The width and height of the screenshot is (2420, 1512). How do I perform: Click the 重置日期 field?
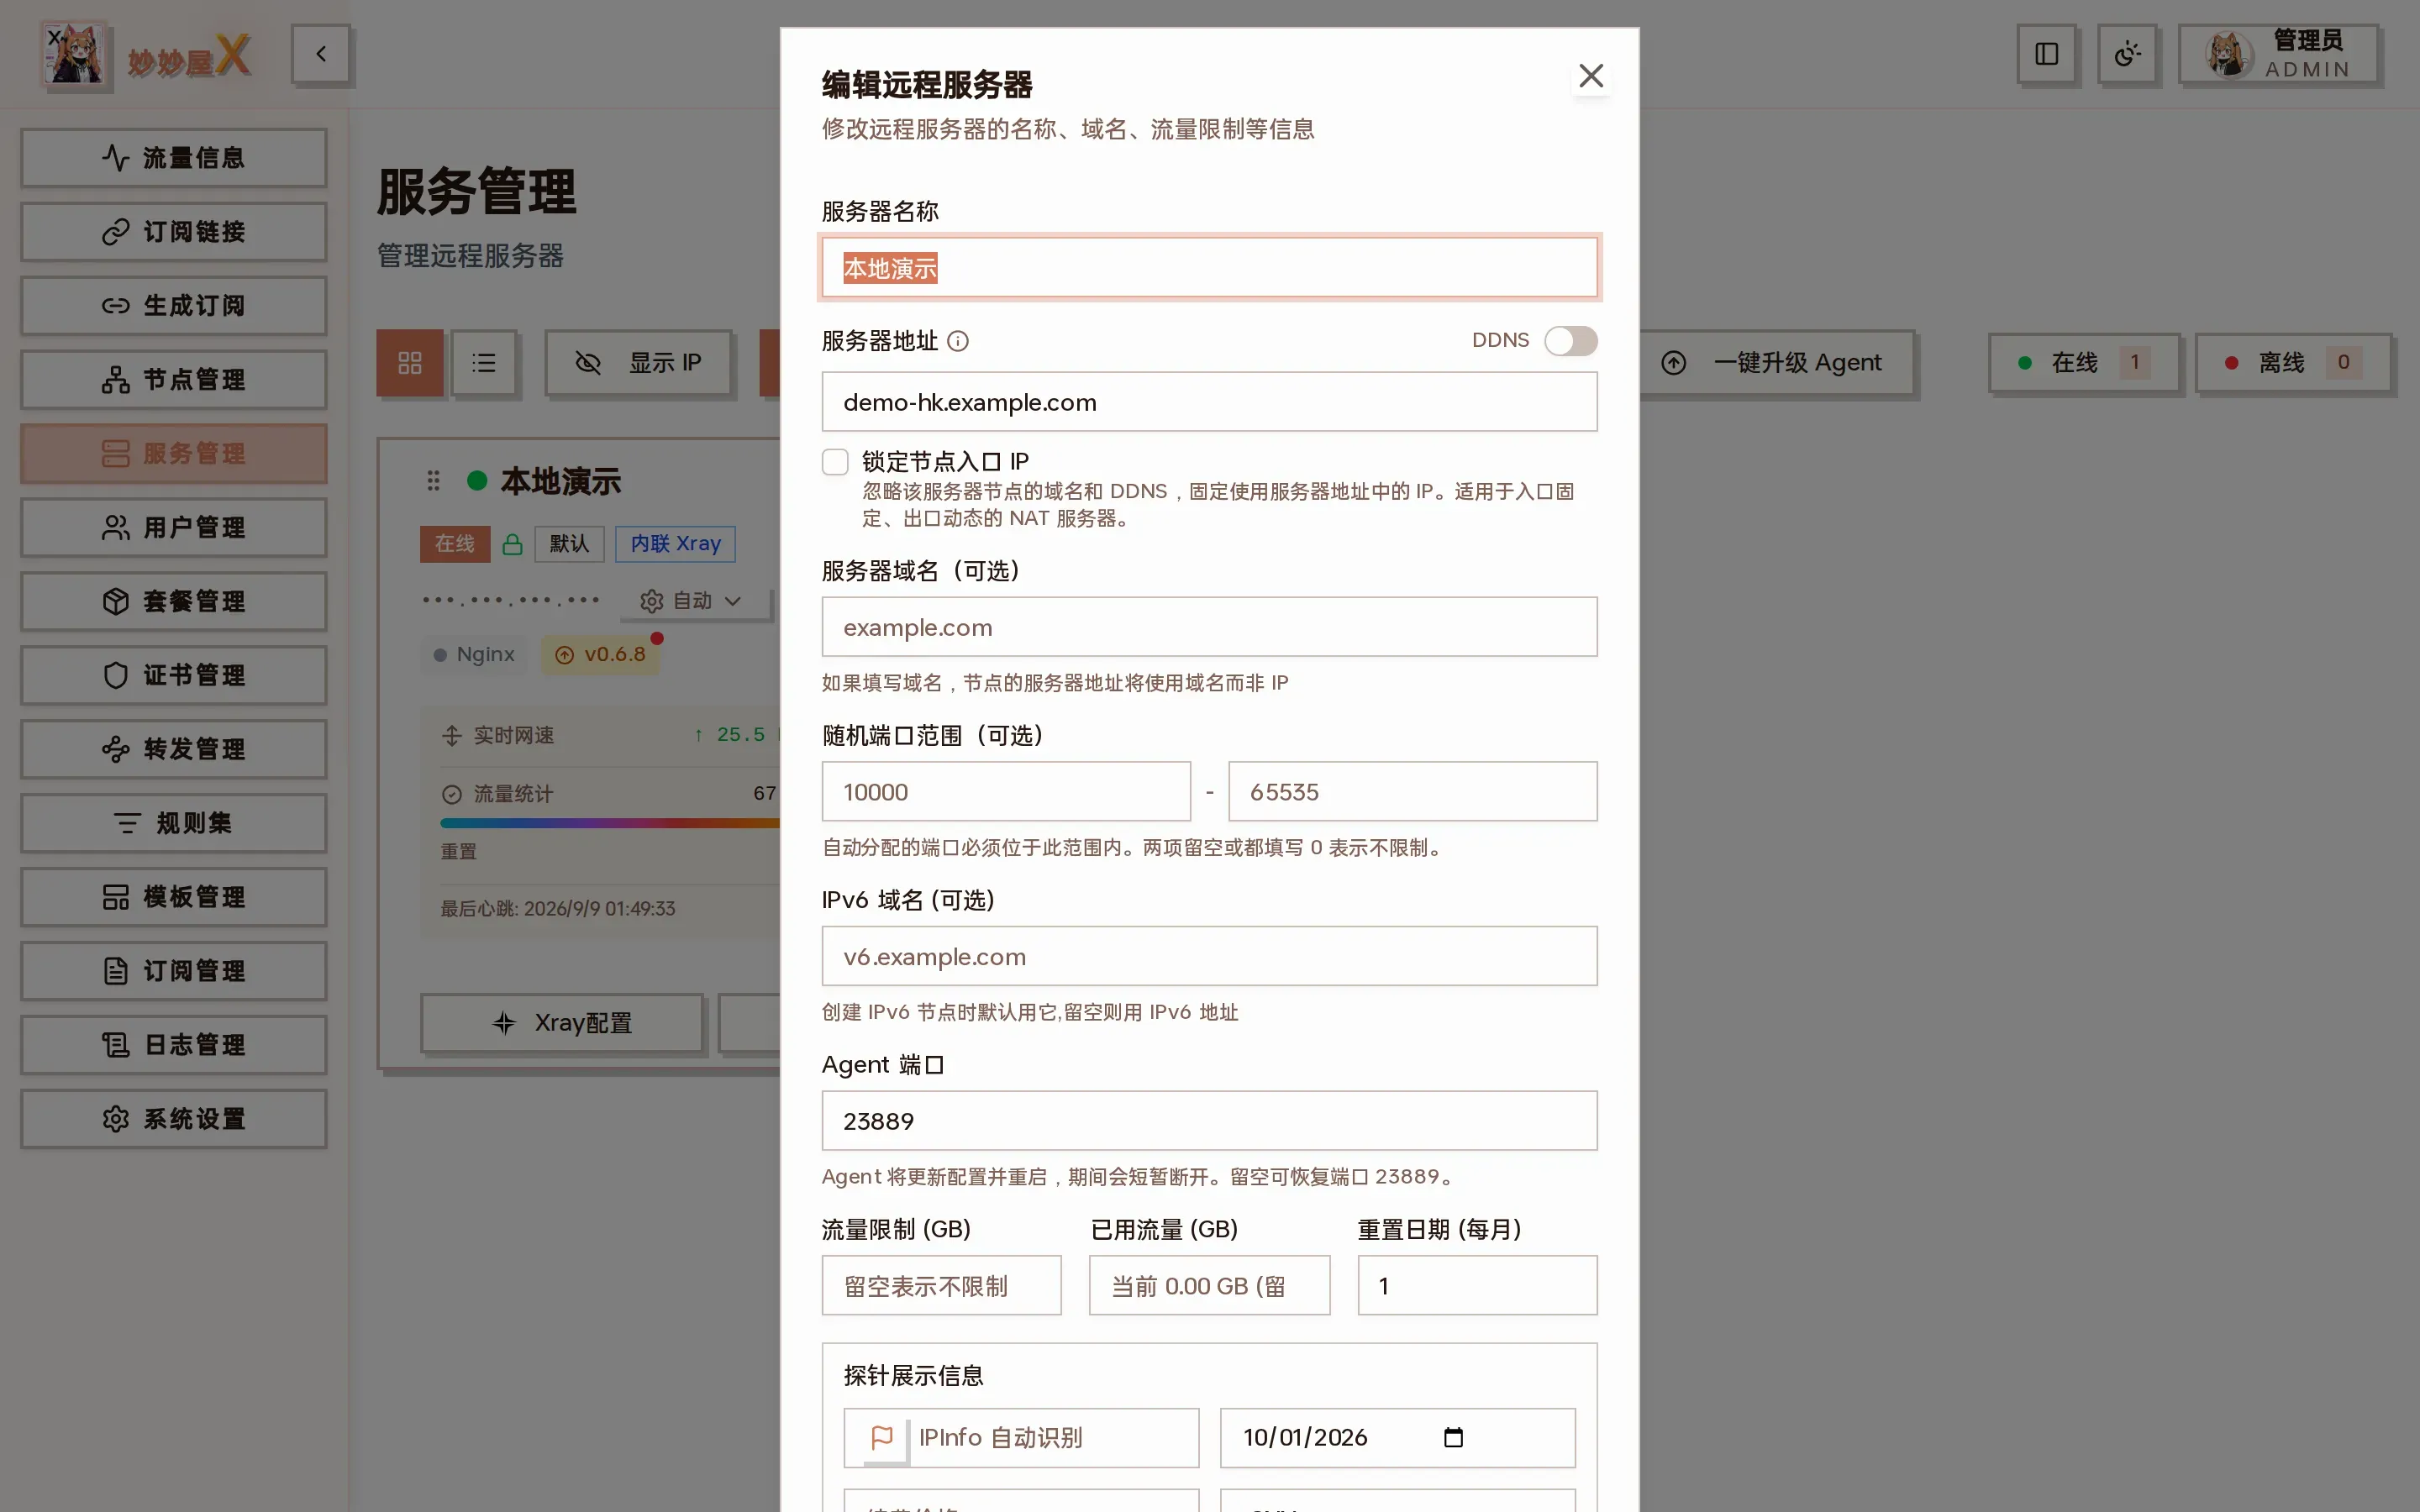[x=1477, y=1286]
